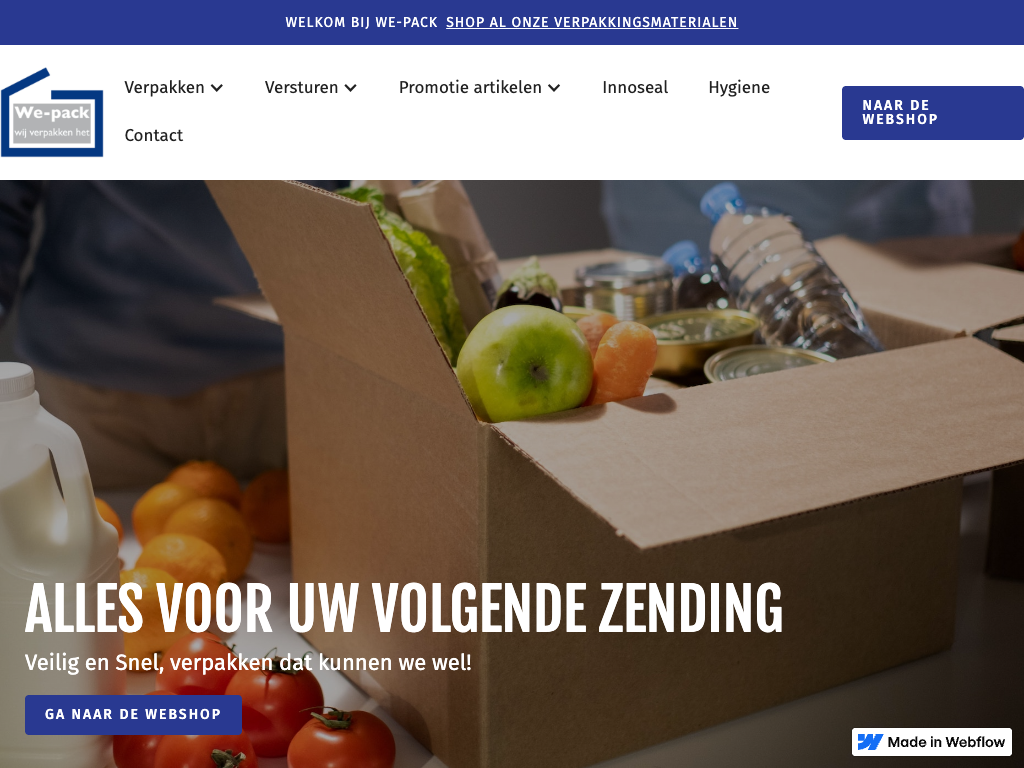Open the Promotie artikelen menu
1024x768 pixels.
[470, 88]
